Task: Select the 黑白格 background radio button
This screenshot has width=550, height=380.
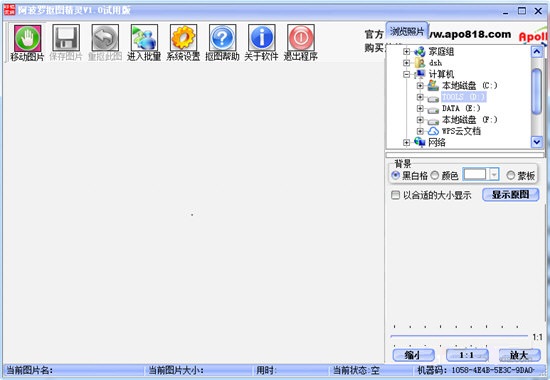Action: [x=395, y=175]
